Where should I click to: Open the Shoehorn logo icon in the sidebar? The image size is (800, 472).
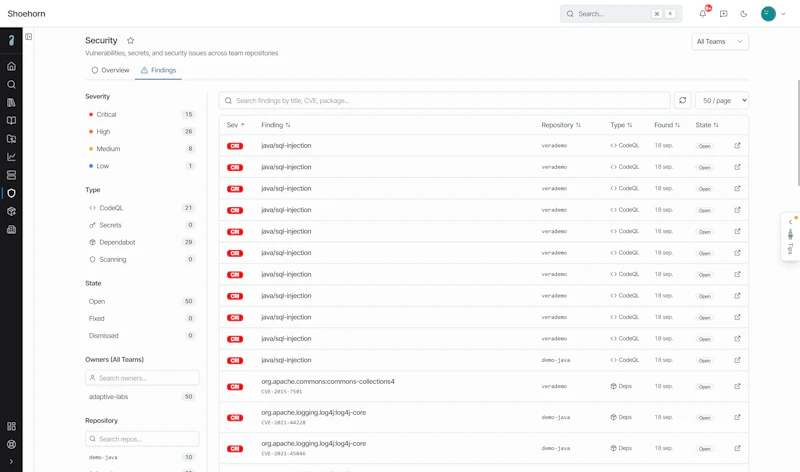11,40
